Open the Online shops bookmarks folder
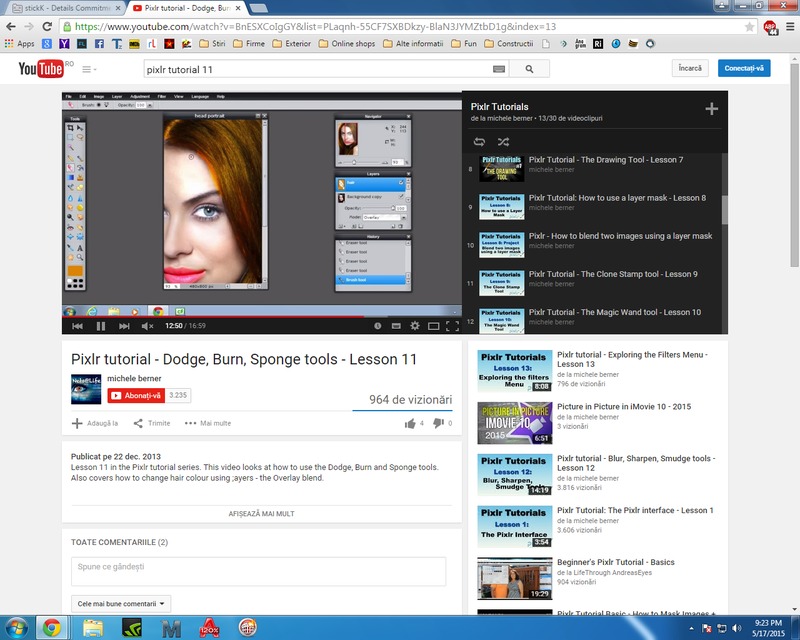The image size is (800, 640). tap(347, 44)
